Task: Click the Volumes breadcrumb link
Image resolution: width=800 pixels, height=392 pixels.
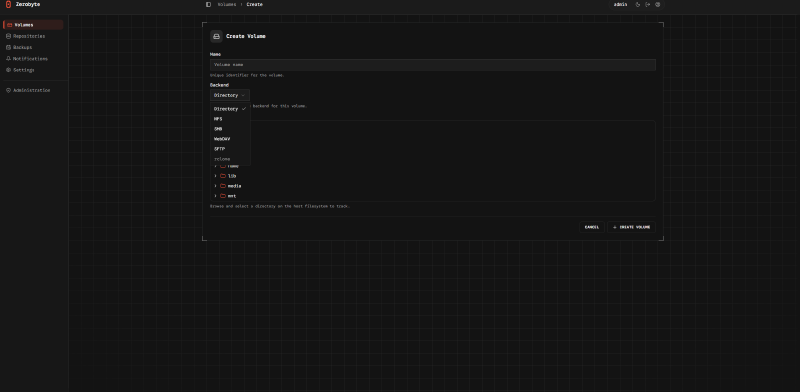Action: point(227,5)
